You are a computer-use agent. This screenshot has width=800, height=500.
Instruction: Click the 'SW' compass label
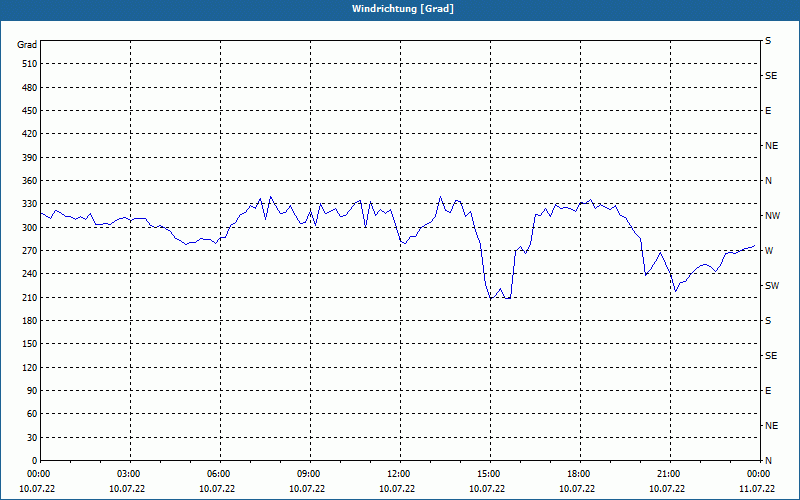tap(772, 286)
